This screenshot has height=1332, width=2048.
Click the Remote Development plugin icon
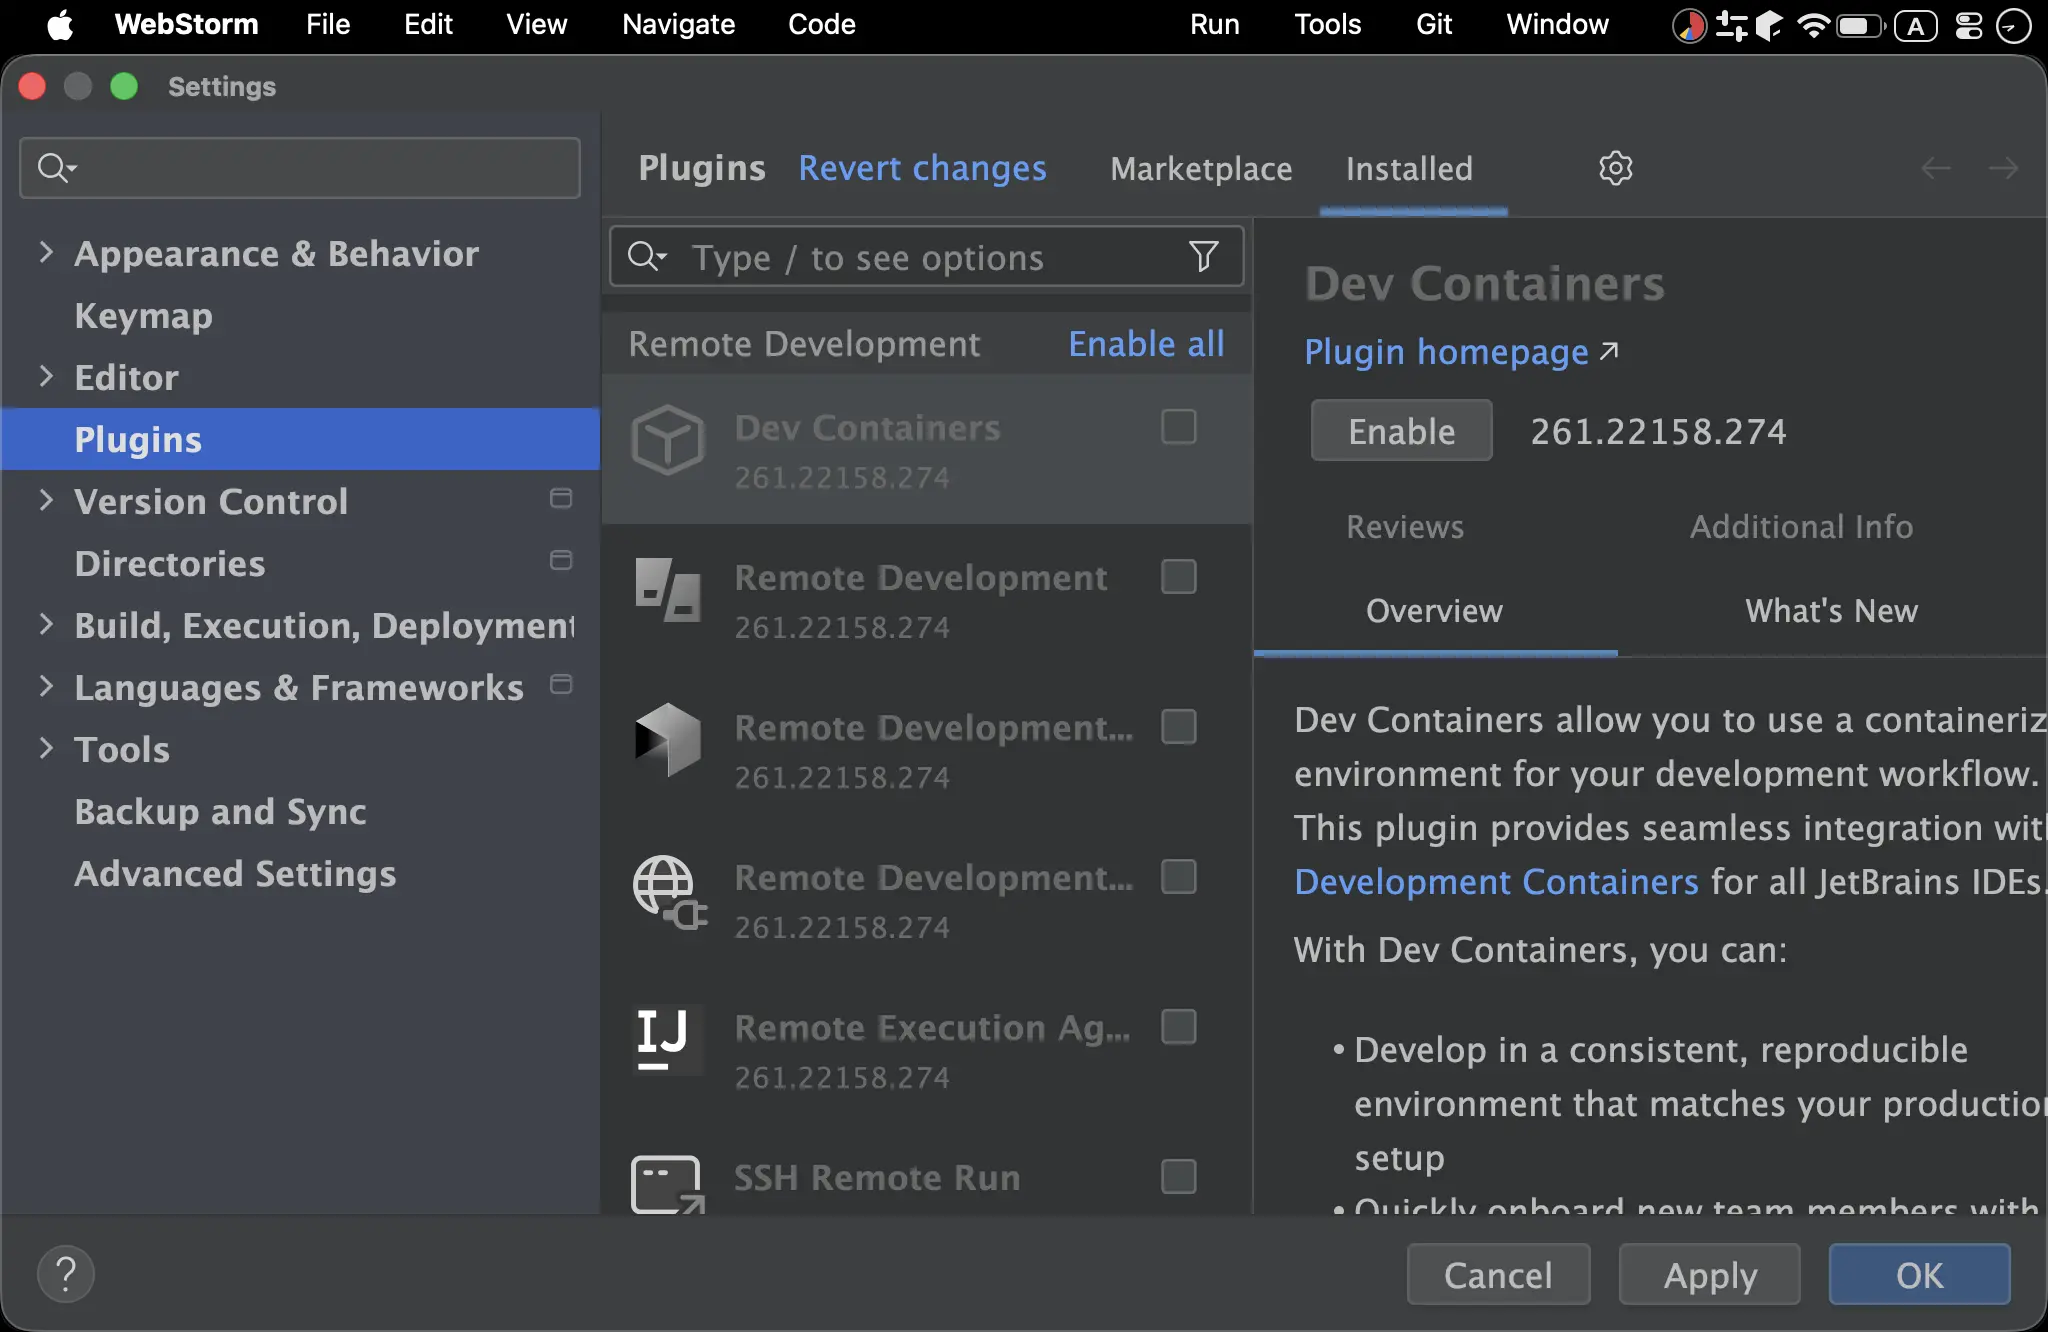[668, 590]
